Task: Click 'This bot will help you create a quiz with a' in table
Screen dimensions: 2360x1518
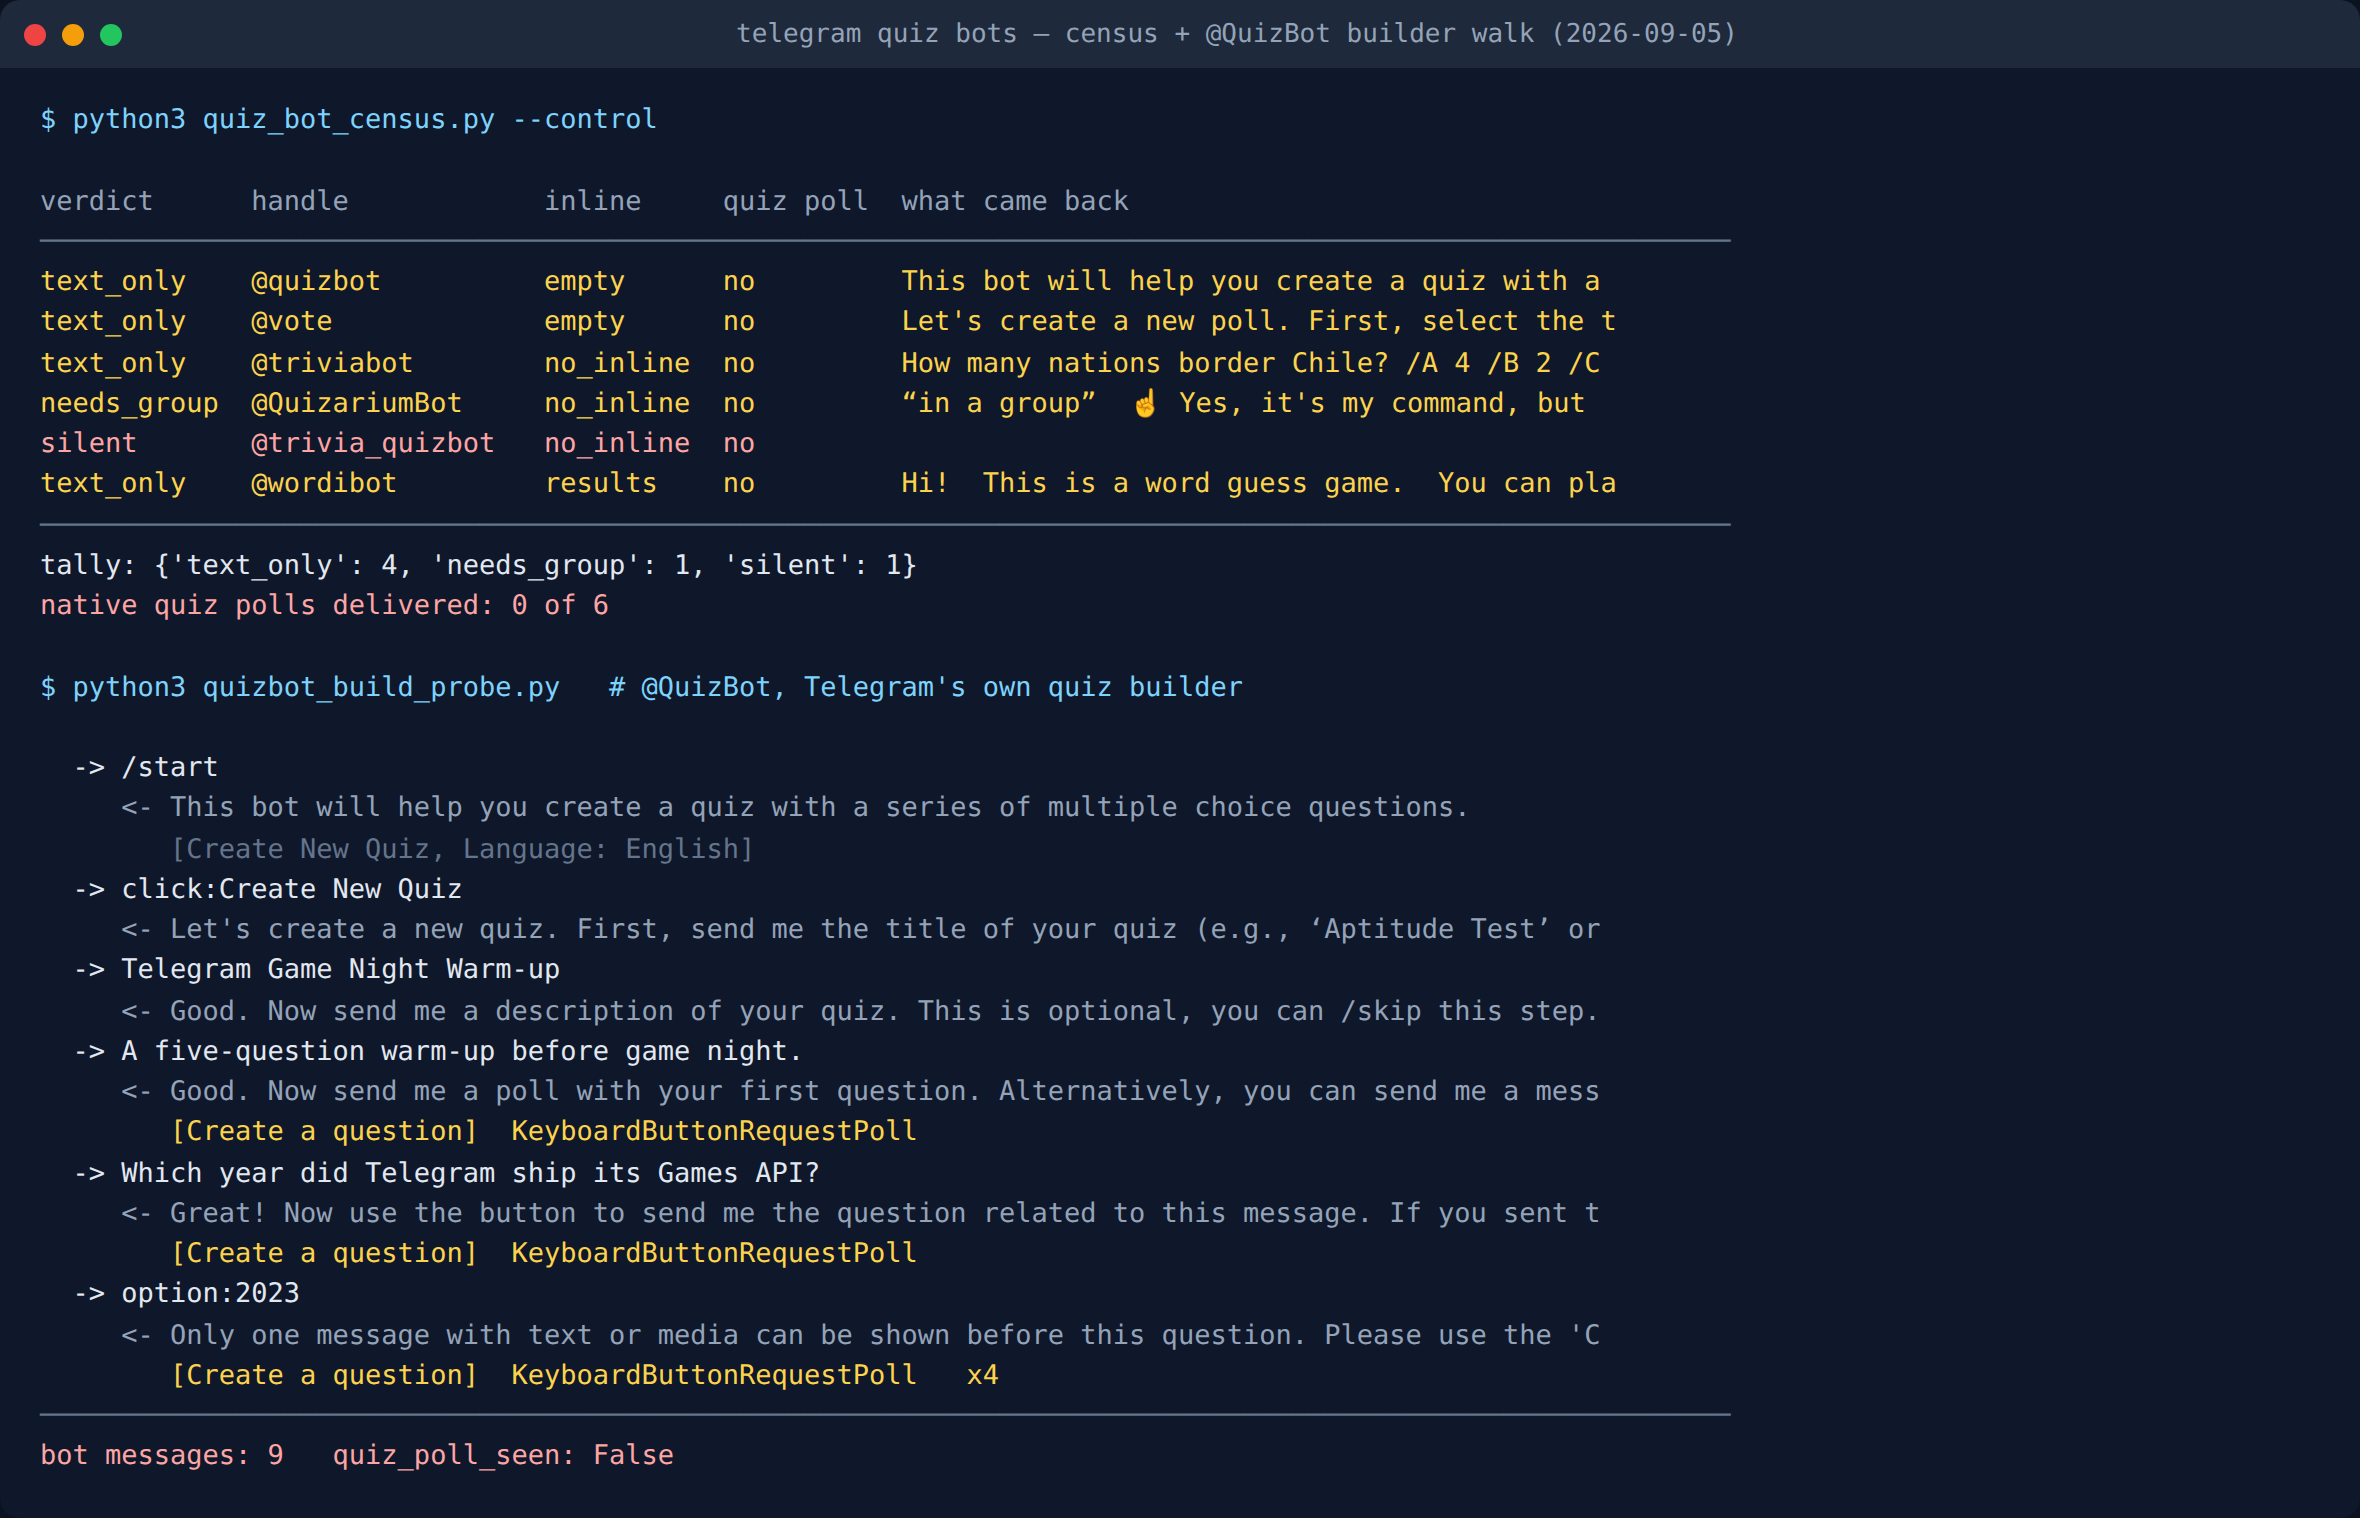Action: coord(1251,282)
